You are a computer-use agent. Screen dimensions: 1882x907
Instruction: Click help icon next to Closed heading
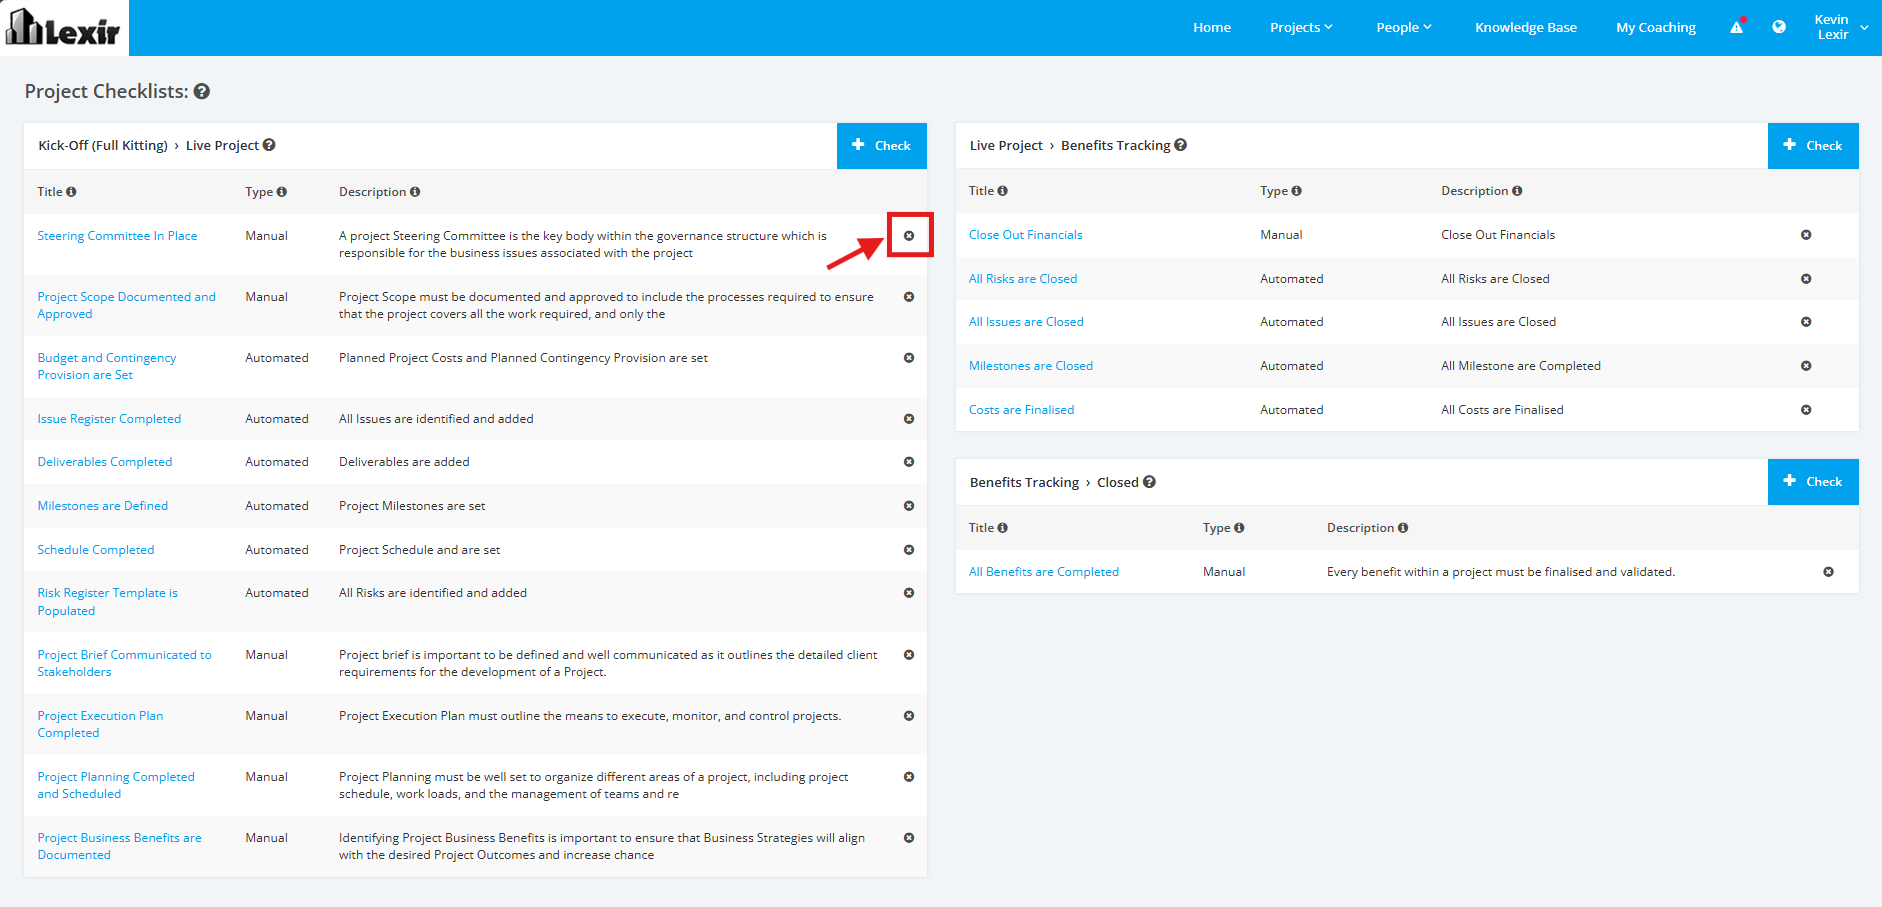click(x=1149, y=482)
